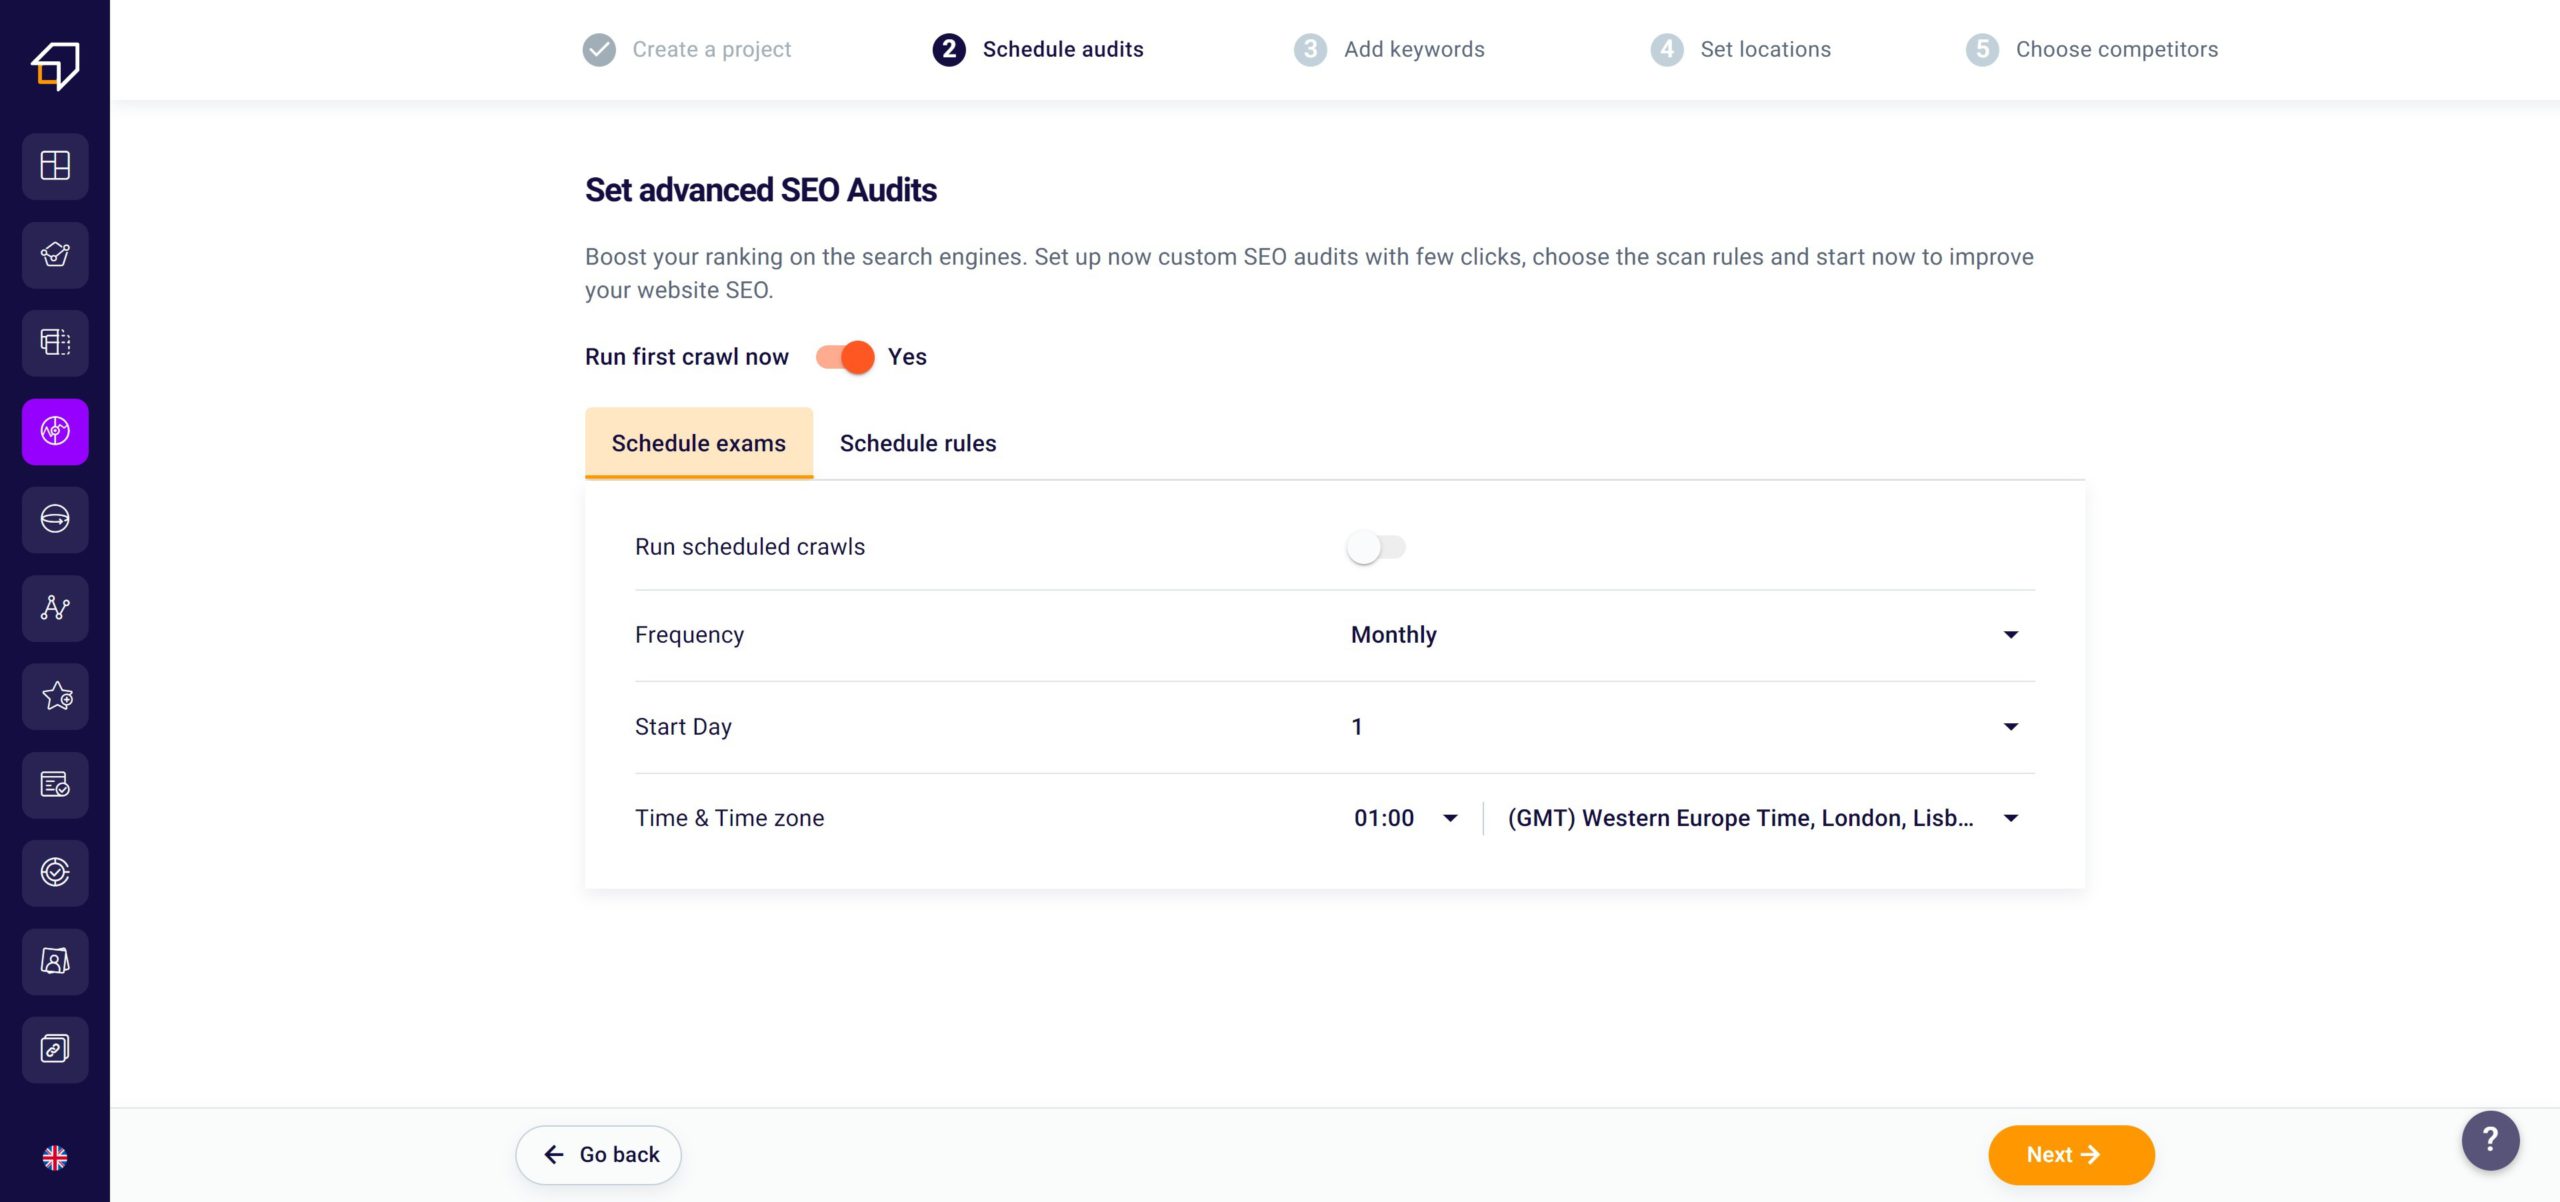Open the line graph nodes sidebar icon
The width and height of the screenshot is (2560, 1202).
(55, 608)
